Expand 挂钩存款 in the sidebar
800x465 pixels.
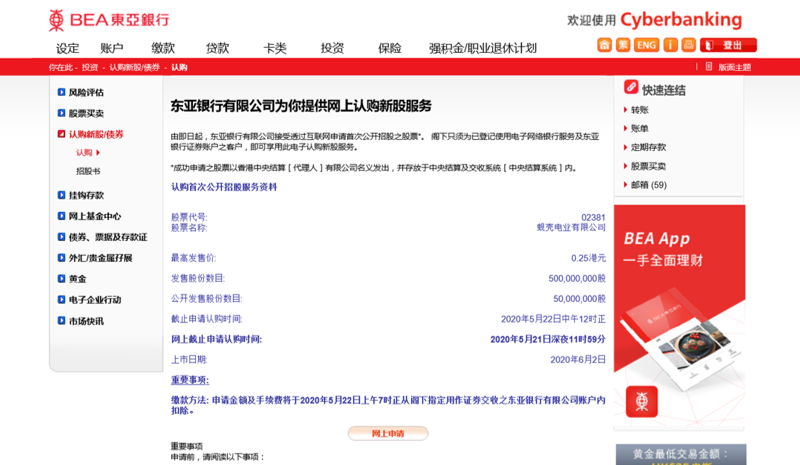click(81, 195)
